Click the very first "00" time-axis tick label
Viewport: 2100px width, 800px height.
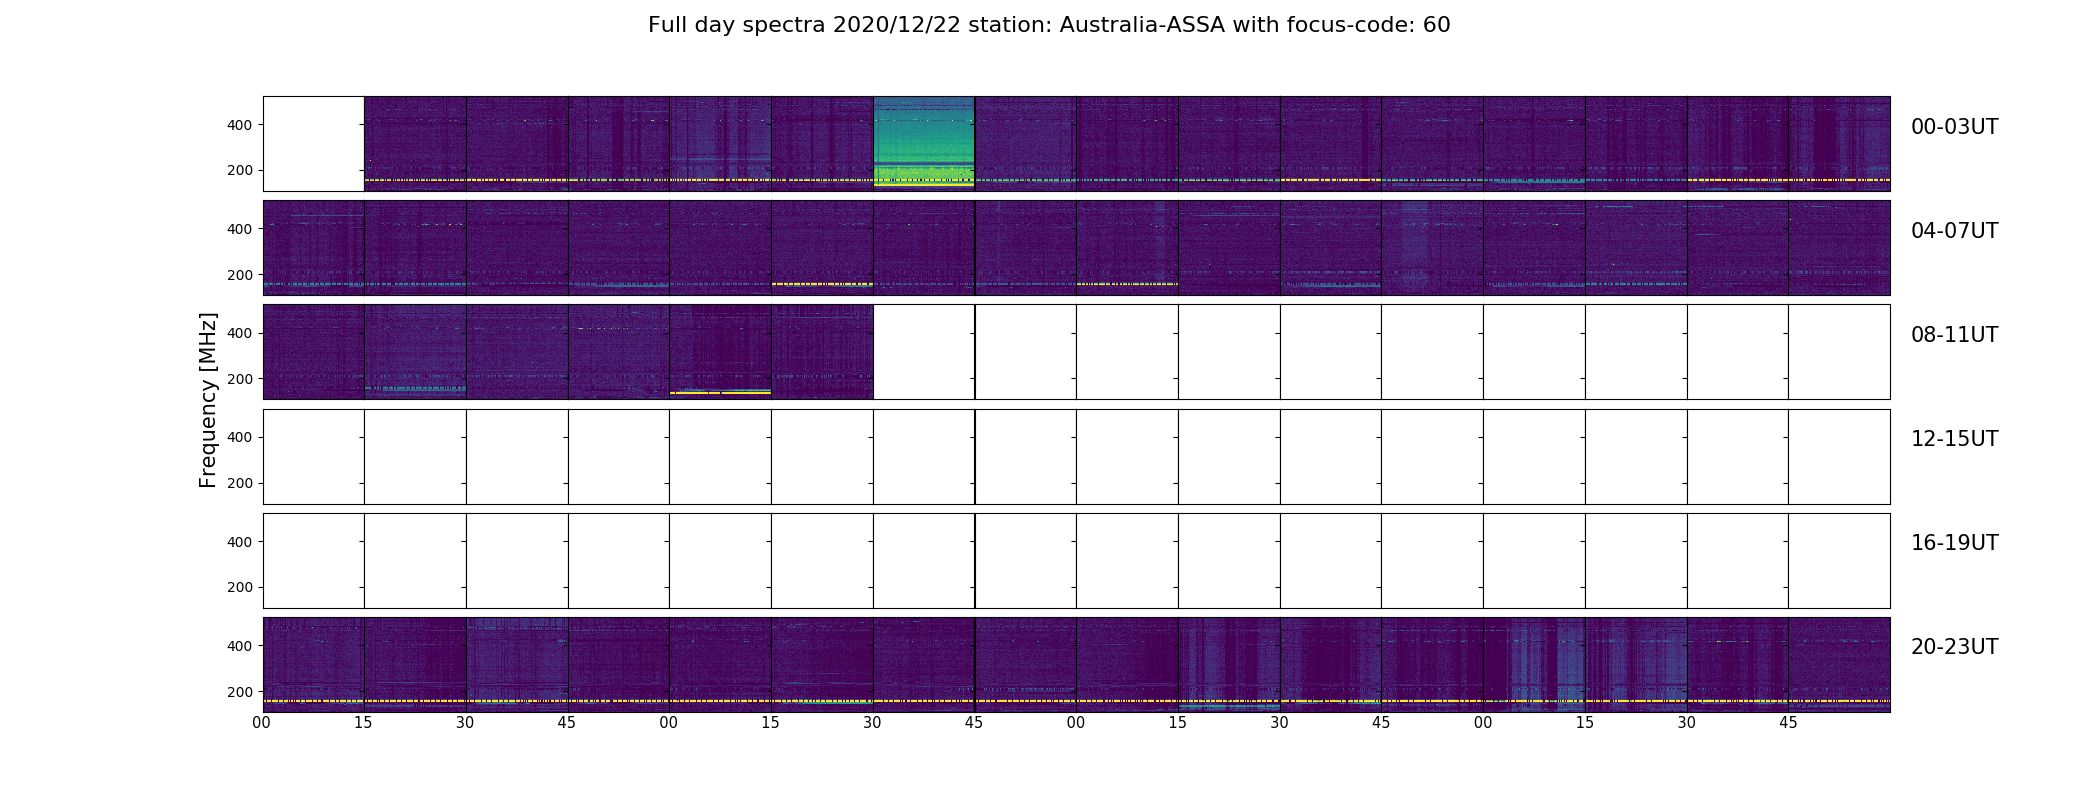(x=262, y=723)
